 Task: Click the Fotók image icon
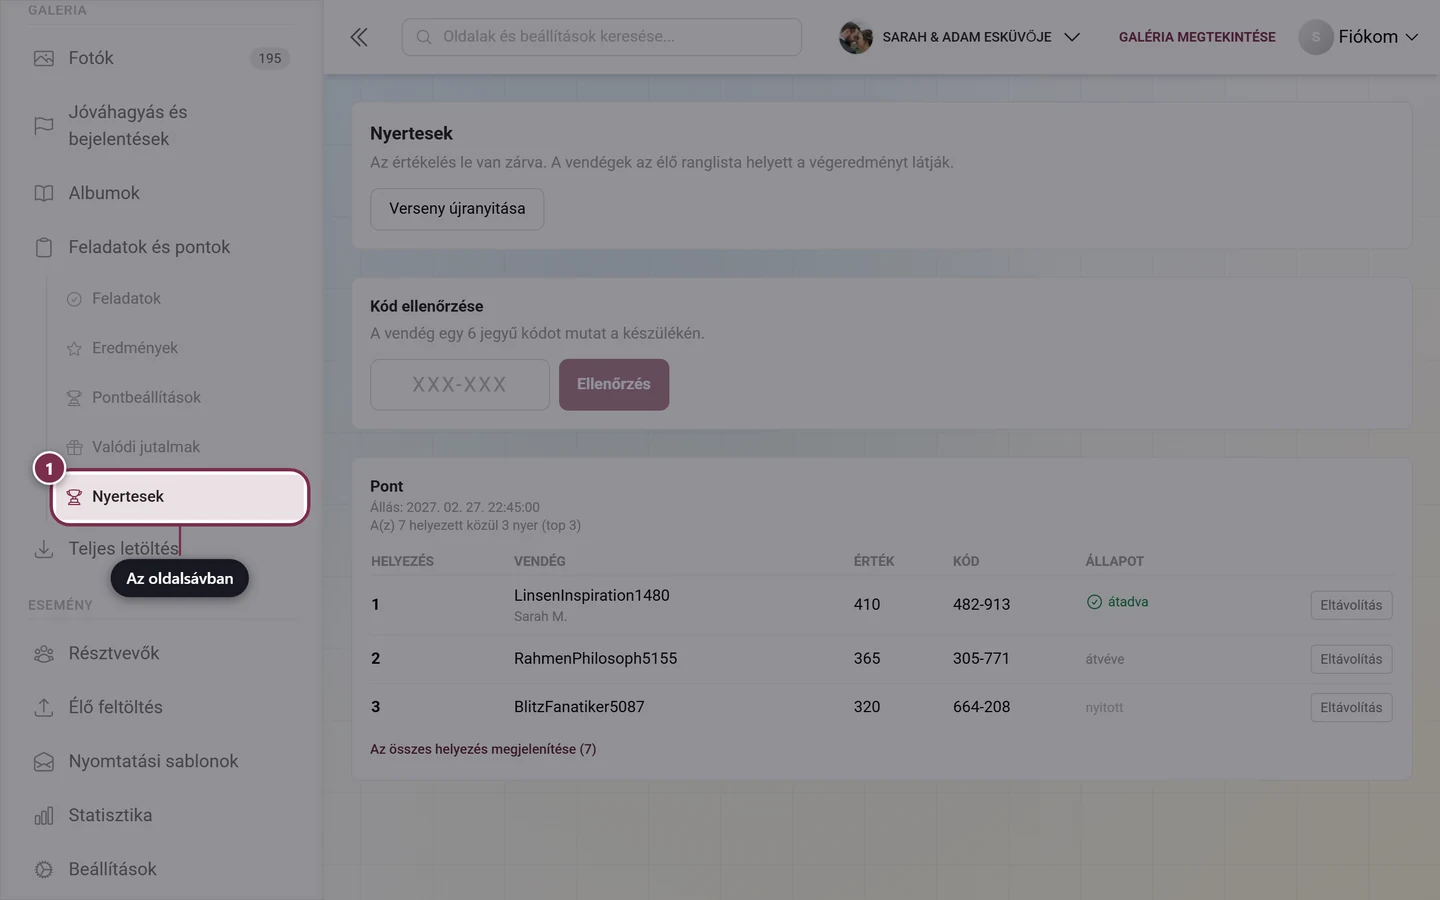coord(44,58)
